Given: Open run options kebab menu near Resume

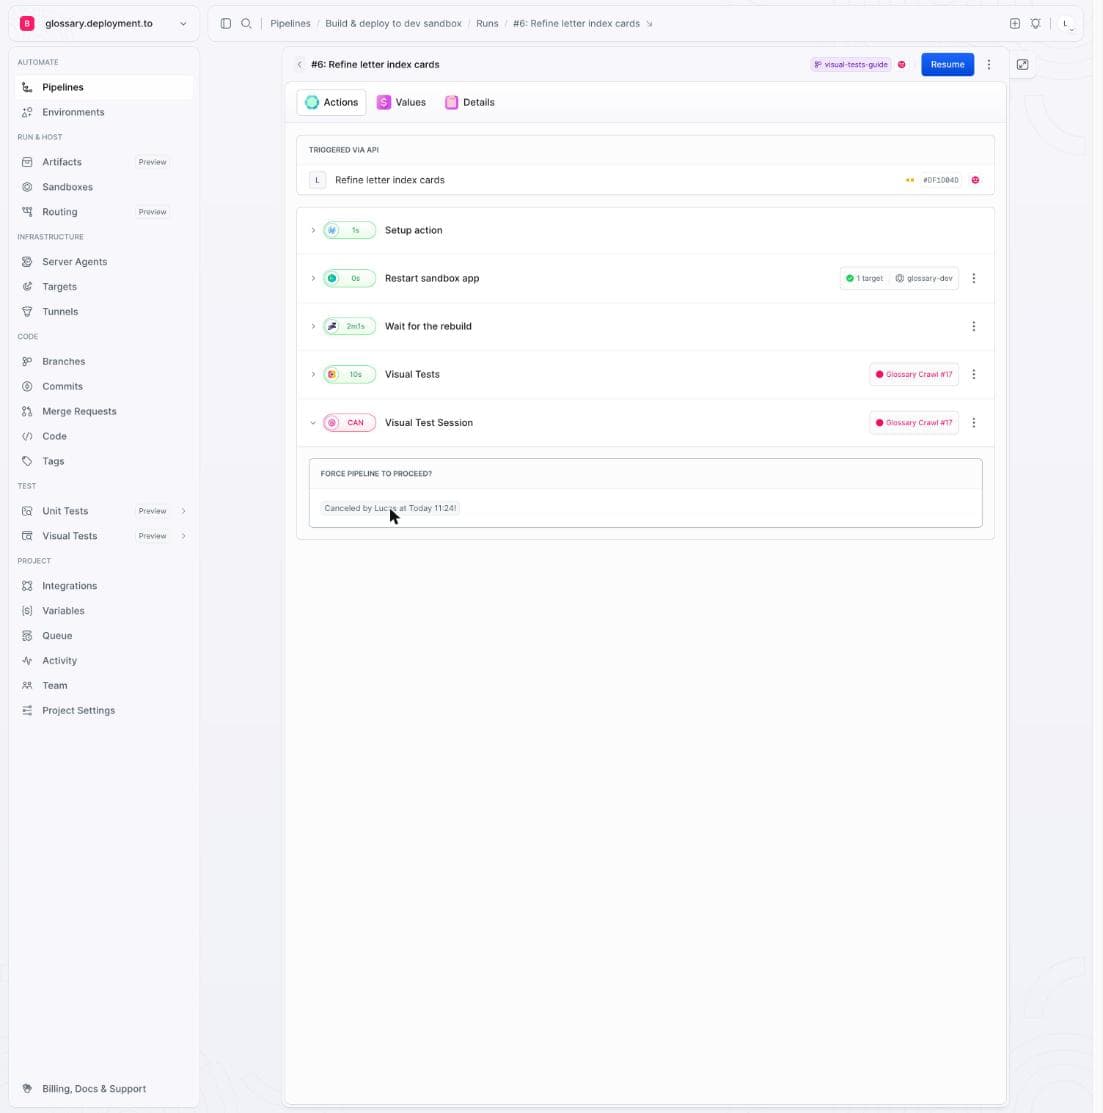Looking at the screenshot, I should (x=989, y=65).
